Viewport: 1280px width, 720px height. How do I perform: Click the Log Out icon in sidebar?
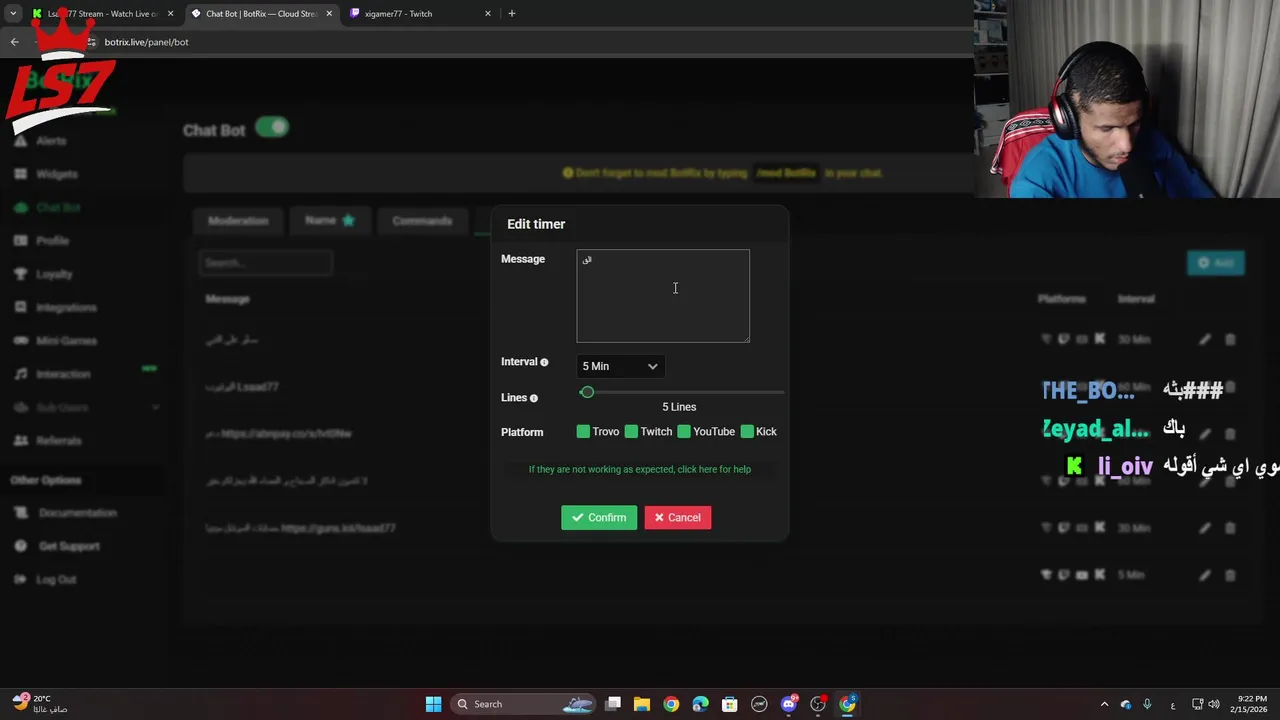(x=20, y=580)
